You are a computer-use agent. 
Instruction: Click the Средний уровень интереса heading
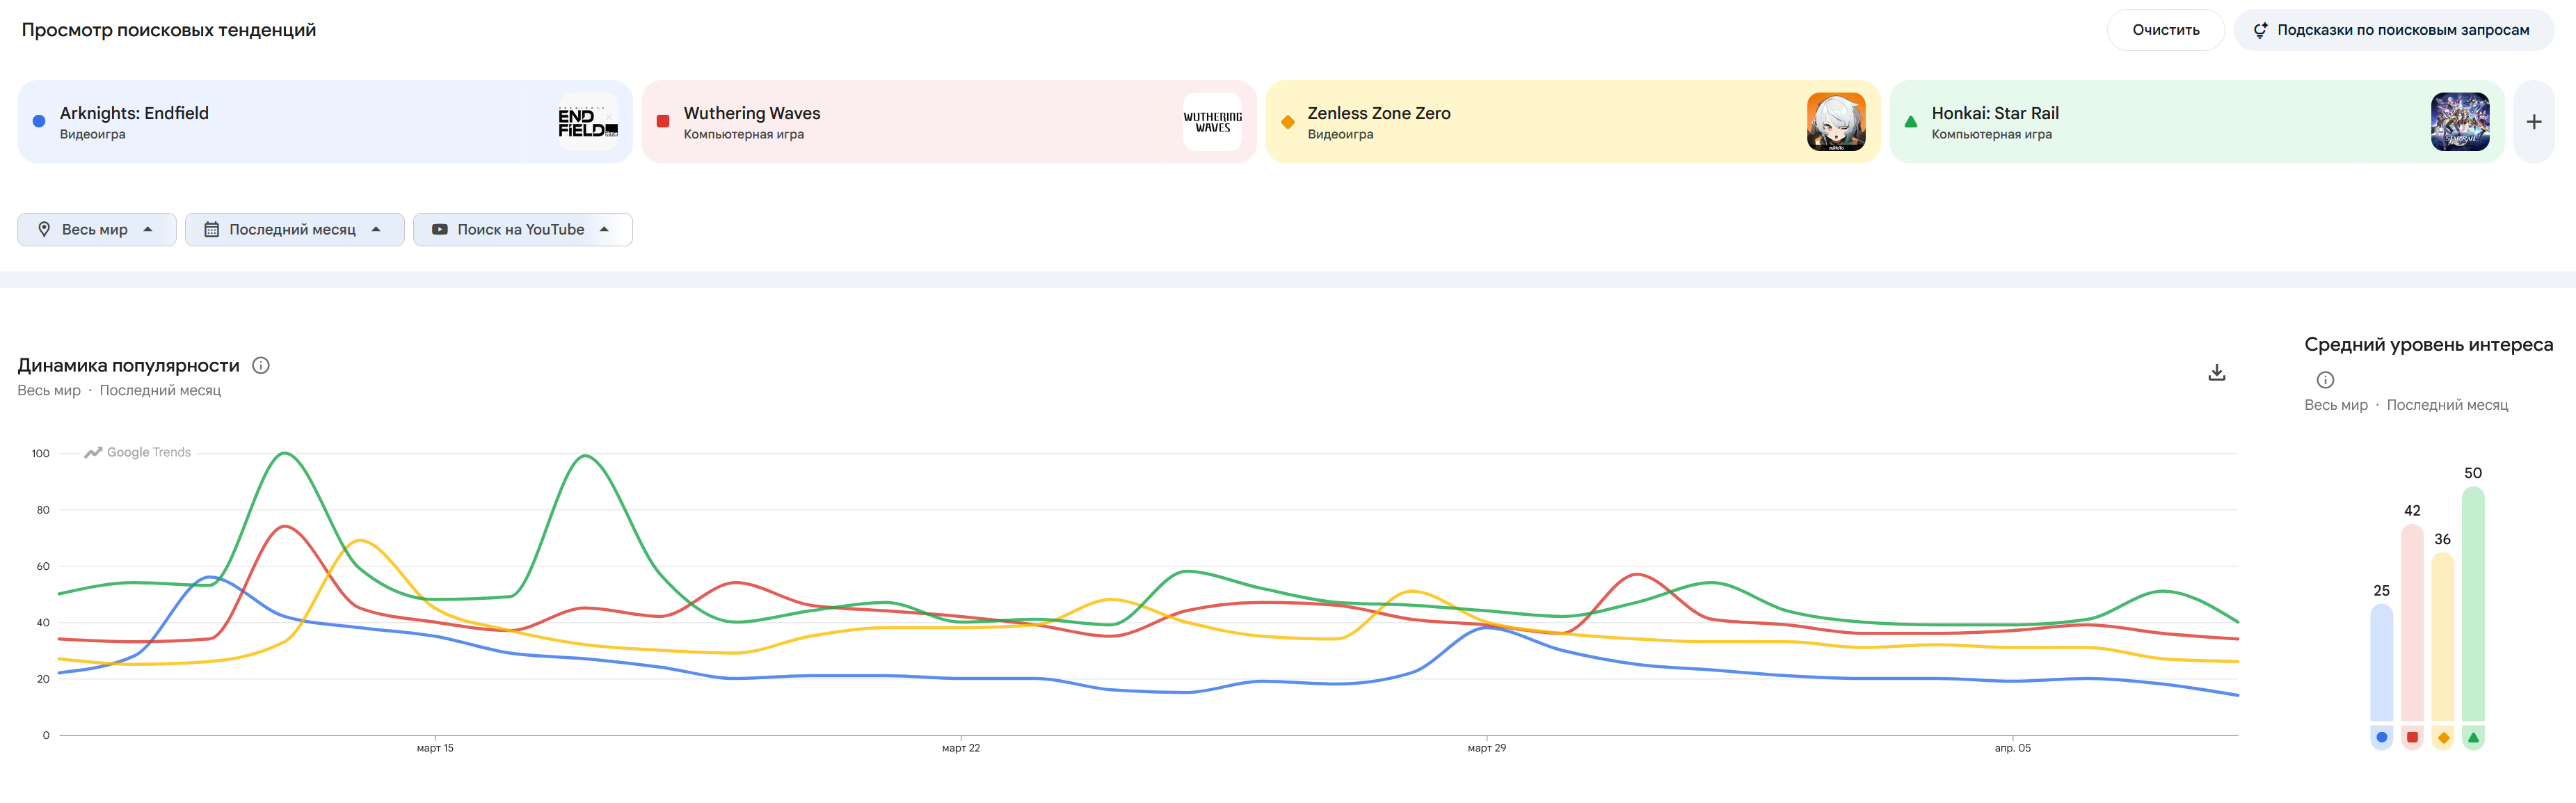click(2429, 344)
